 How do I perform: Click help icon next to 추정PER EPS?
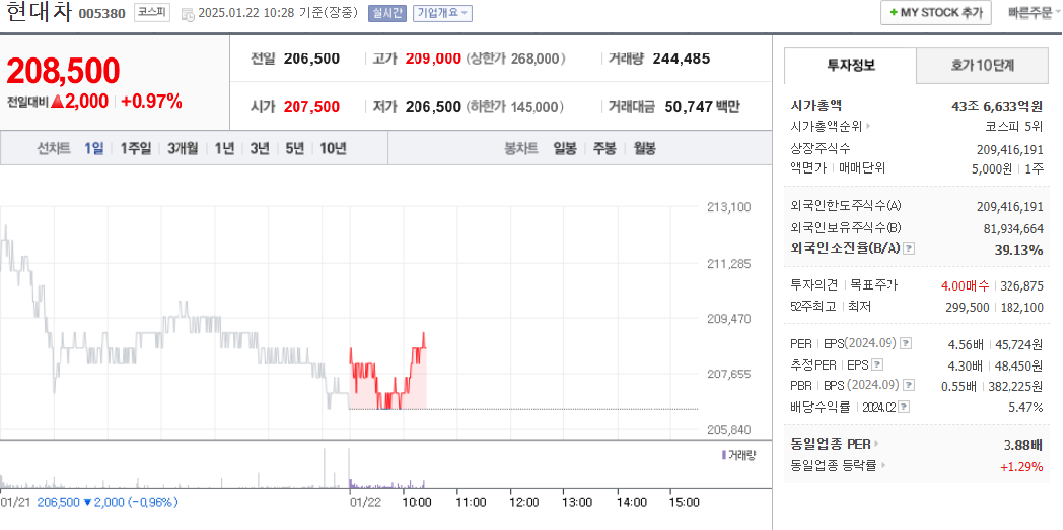877,365
